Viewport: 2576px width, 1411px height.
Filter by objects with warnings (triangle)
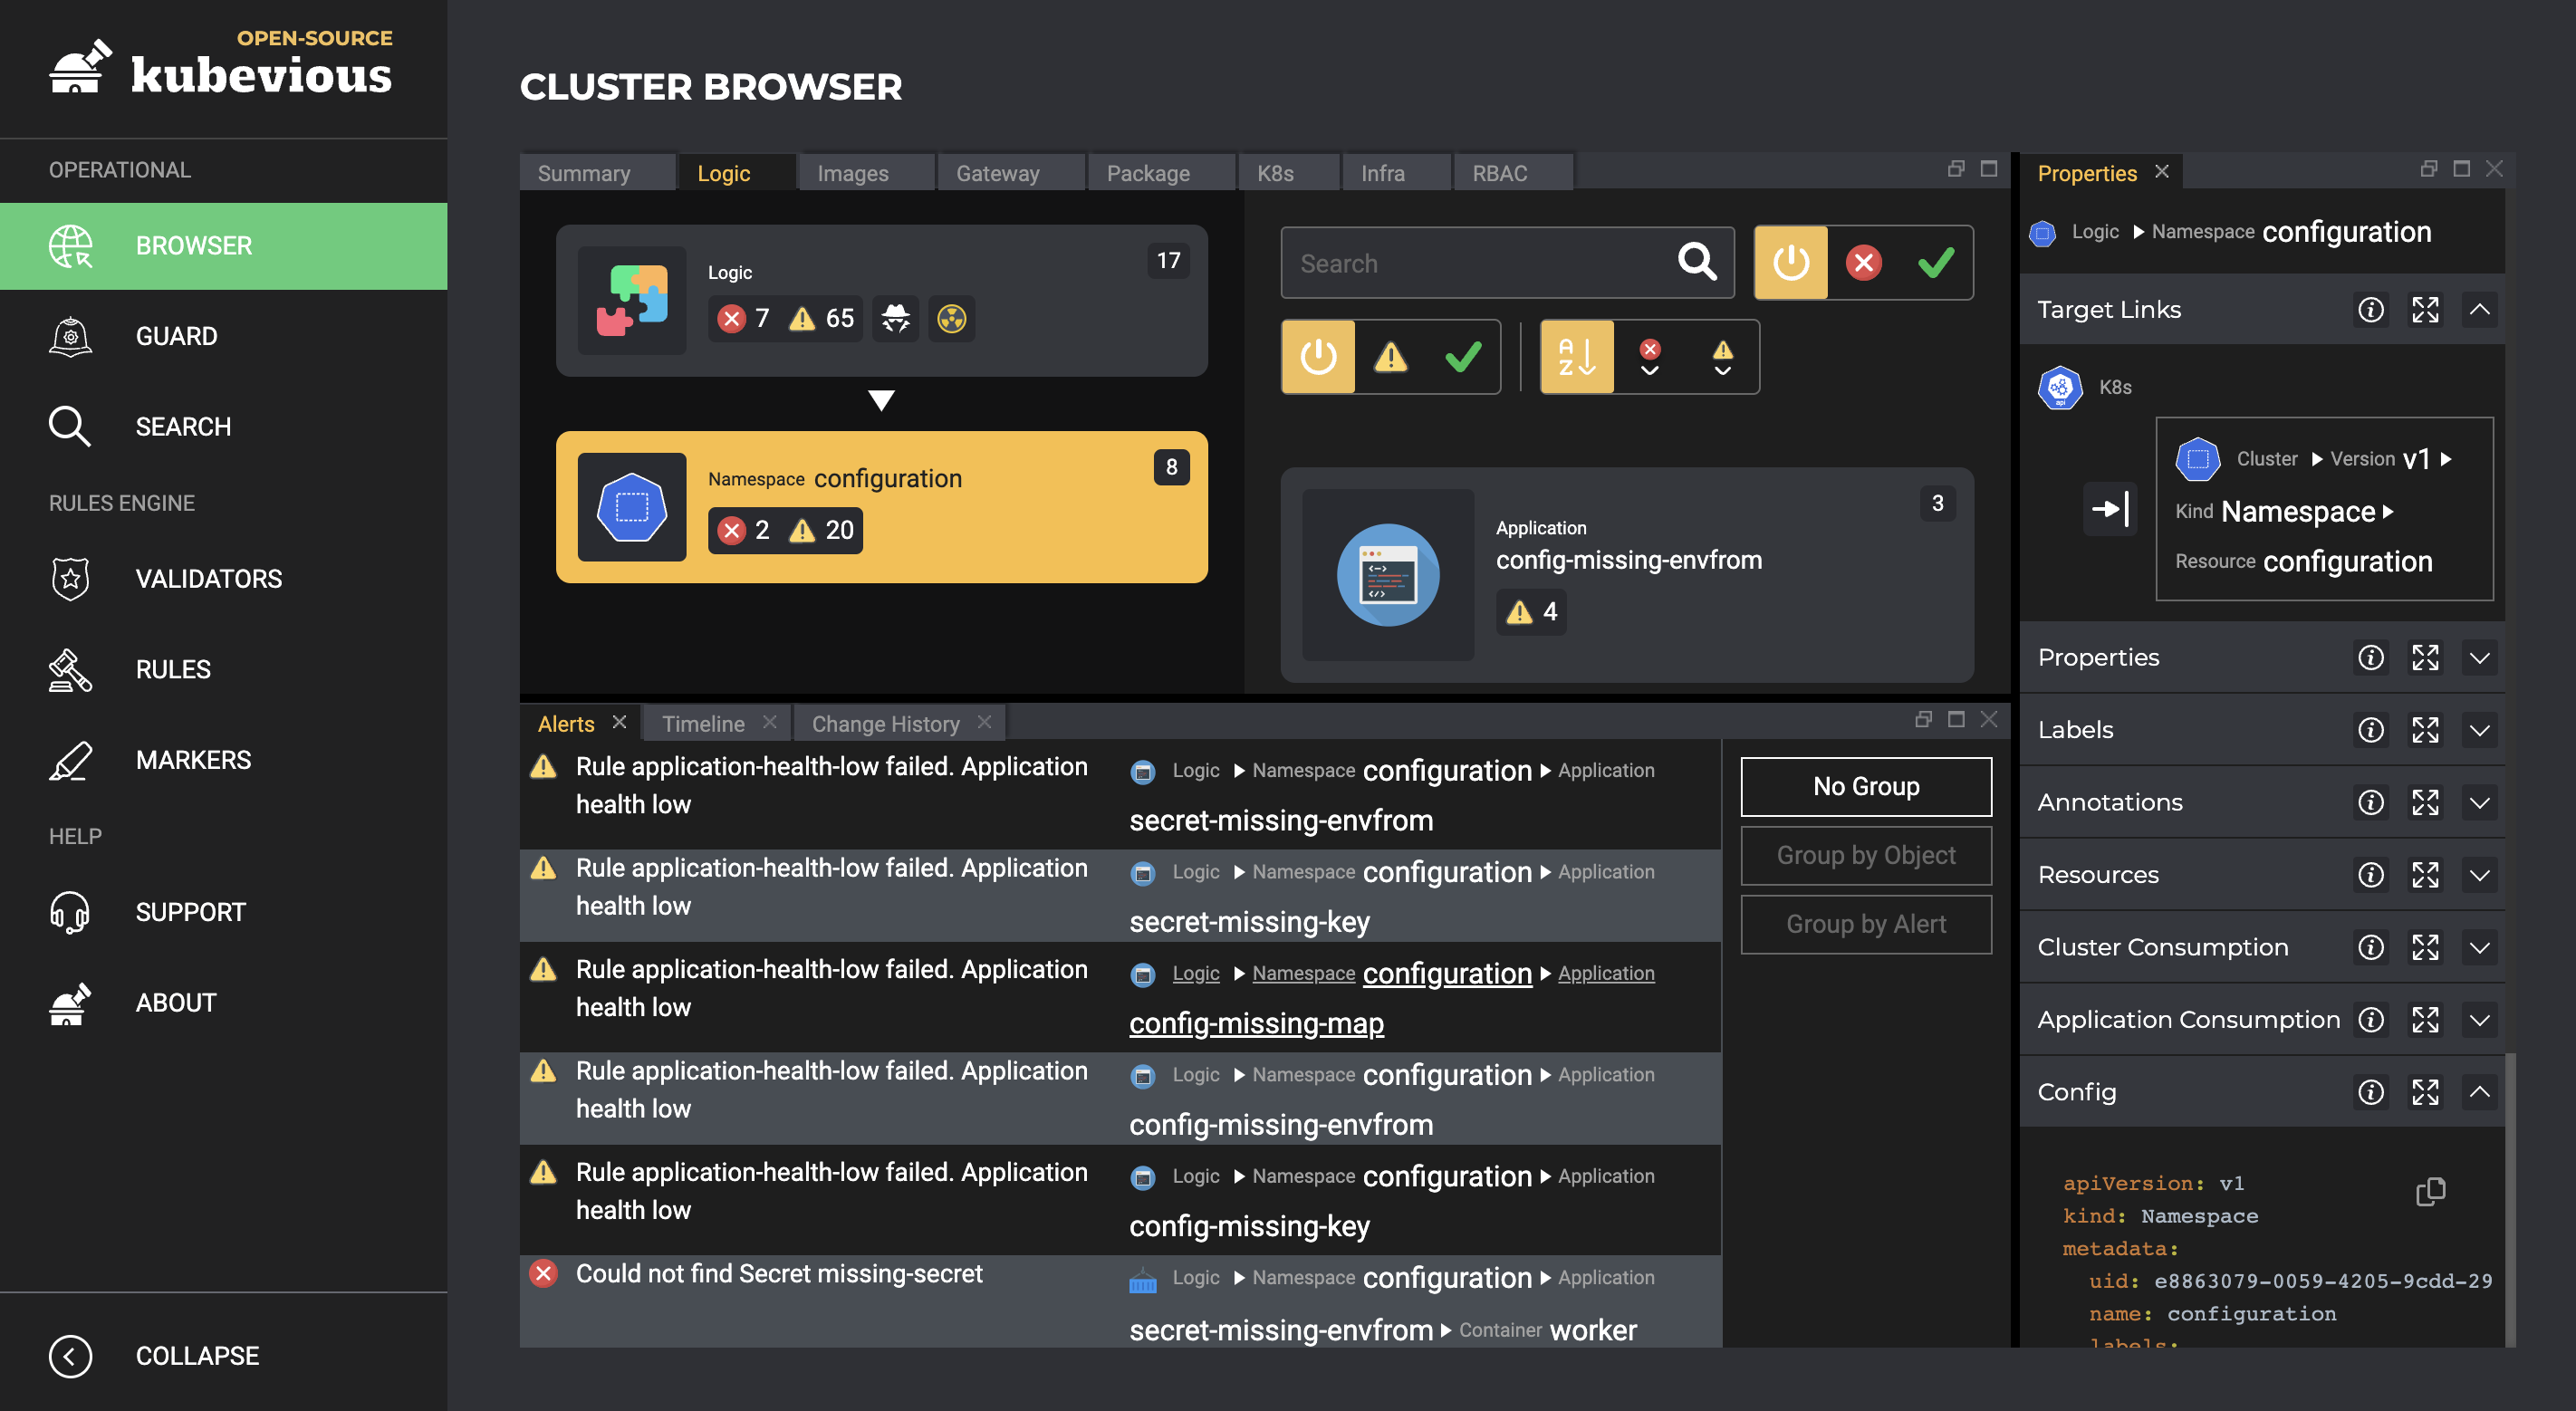(x=1391, y=357)
